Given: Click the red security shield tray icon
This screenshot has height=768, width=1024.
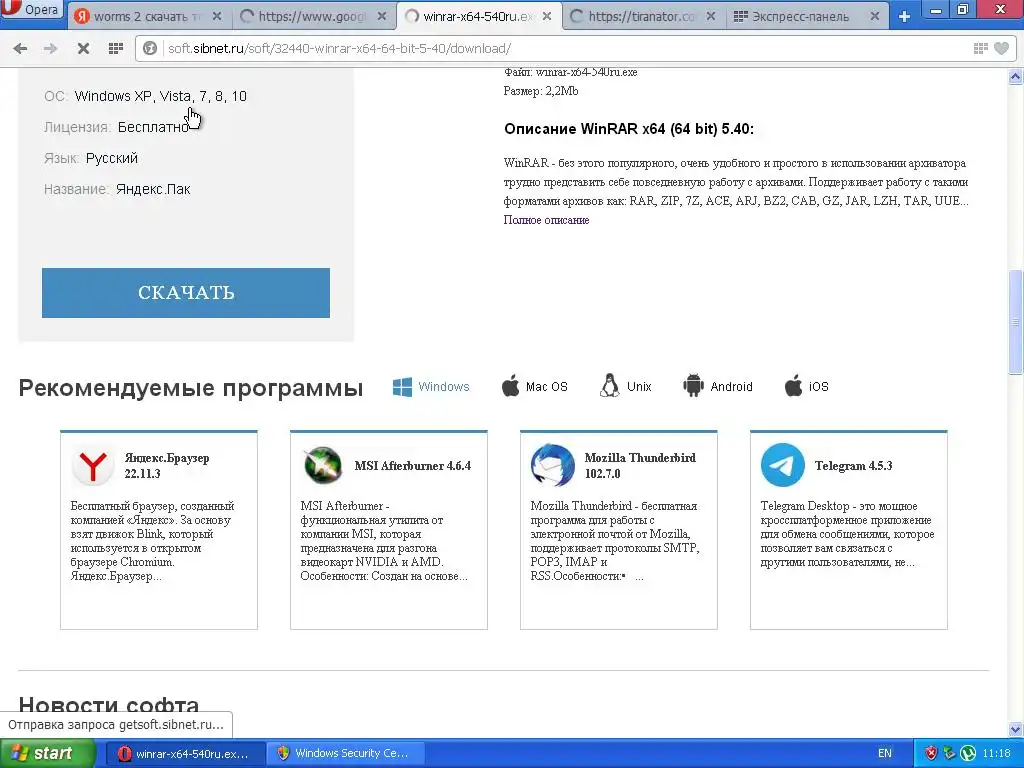Looking at the screenshot, I should [x=931, y=754].
